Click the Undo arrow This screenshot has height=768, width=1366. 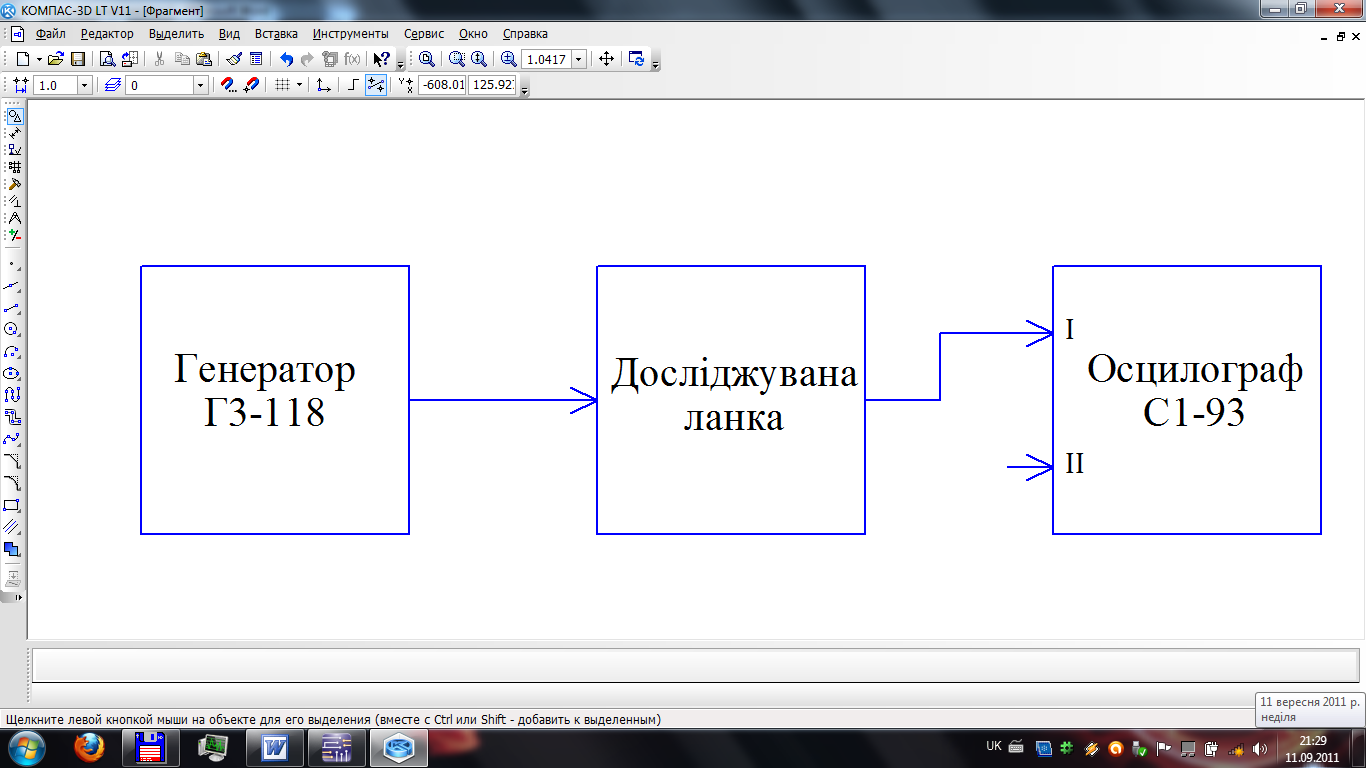pyautogui.click(x=286, y=59)
